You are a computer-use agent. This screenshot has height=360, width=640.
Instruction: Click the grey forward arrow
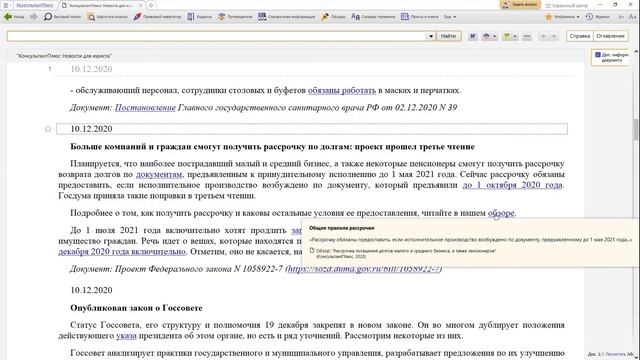[x=34, y=17]
